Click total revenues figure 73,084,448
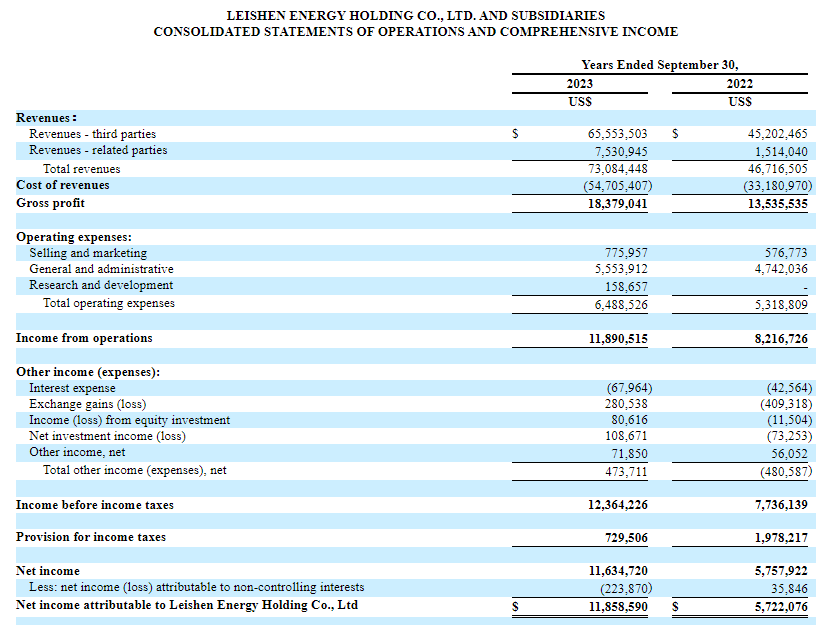Image resolution: width=828 pixels, height=625 pixels. (618, 169)
